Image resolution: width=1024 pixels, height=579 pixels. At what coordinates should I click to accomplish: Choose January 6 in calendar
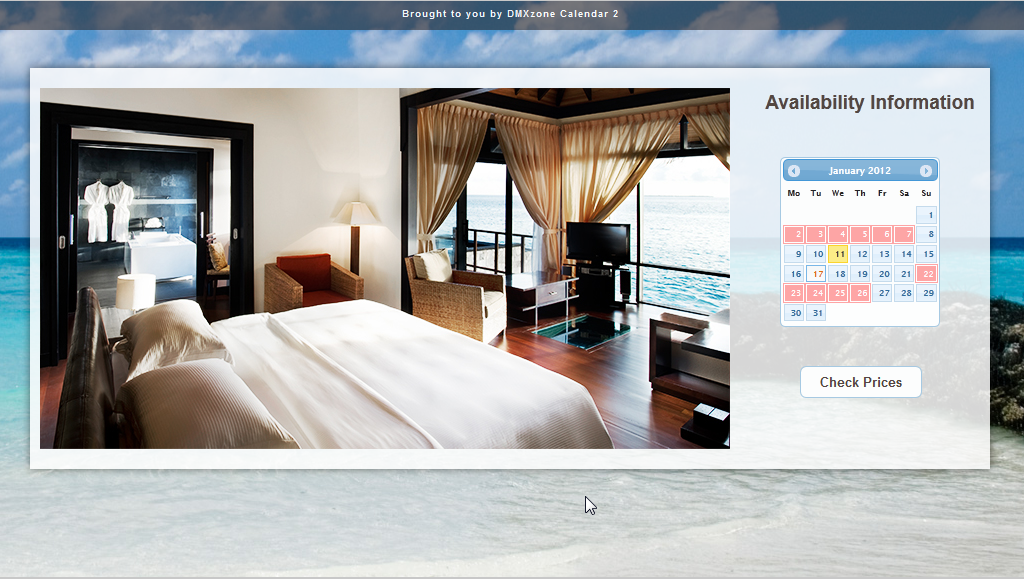[882, 234]
